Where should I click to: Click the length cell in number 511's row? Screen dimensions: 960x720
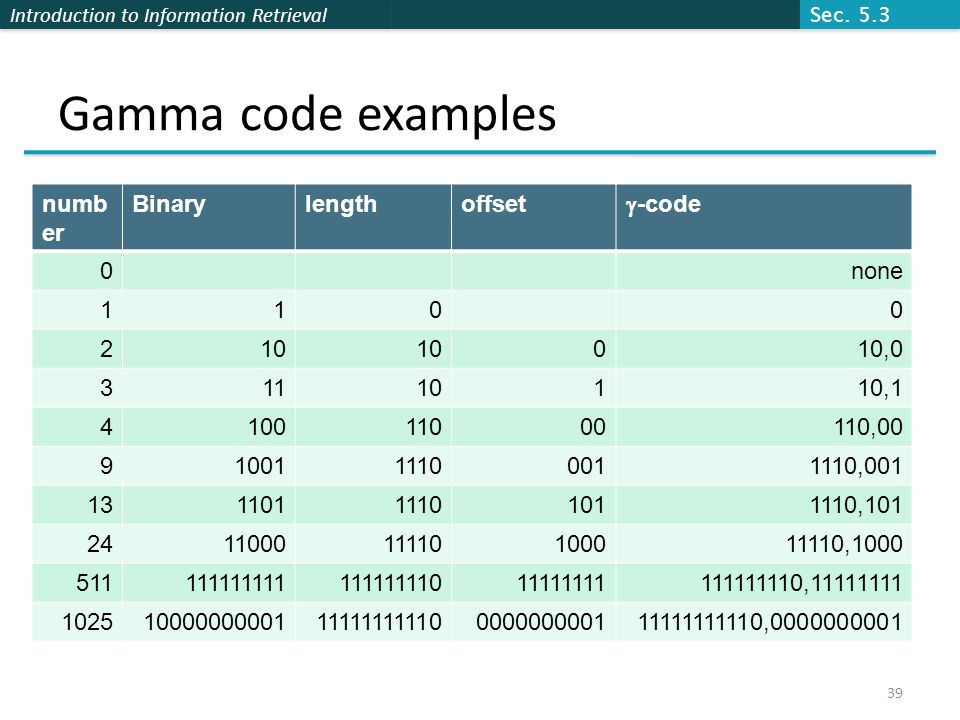coord(373,583)
